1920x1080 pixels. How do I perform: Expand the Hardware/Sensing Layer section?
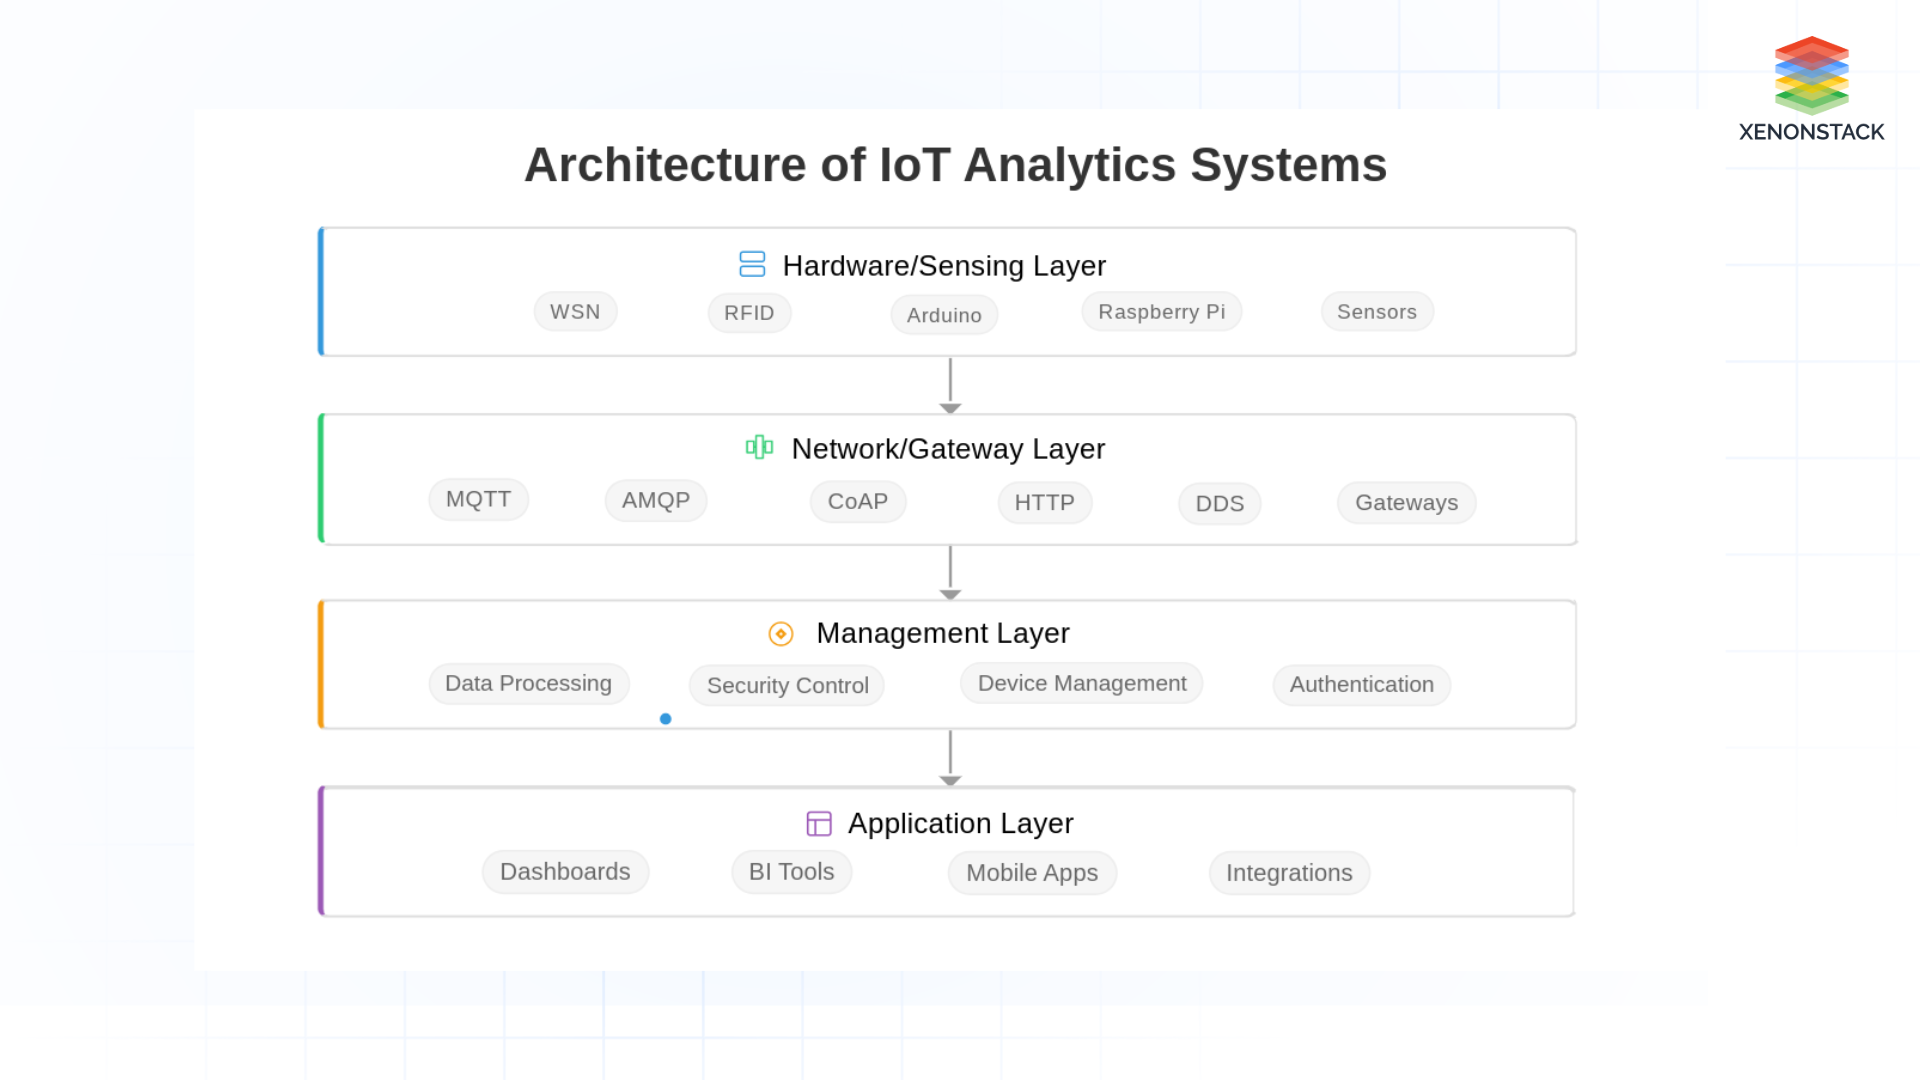click(x=943, y=265)
